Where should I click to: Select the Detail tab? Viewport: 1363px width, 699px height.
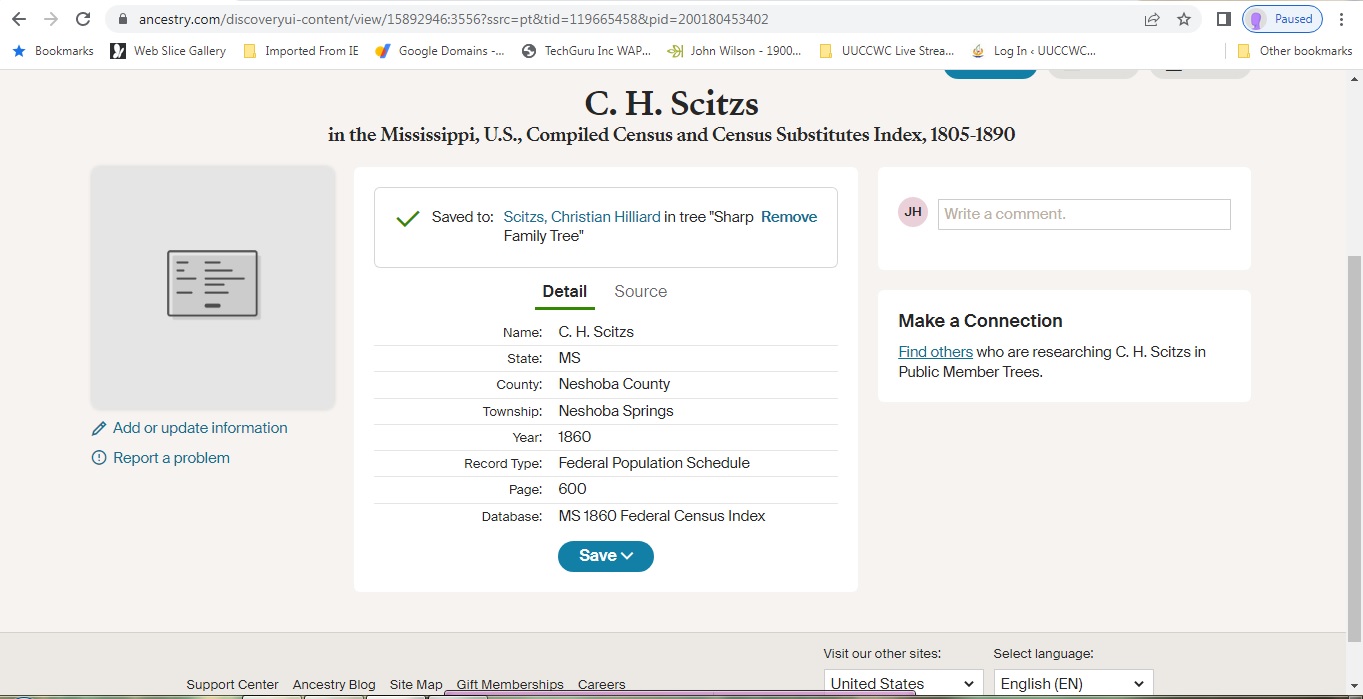click(564, 292)
